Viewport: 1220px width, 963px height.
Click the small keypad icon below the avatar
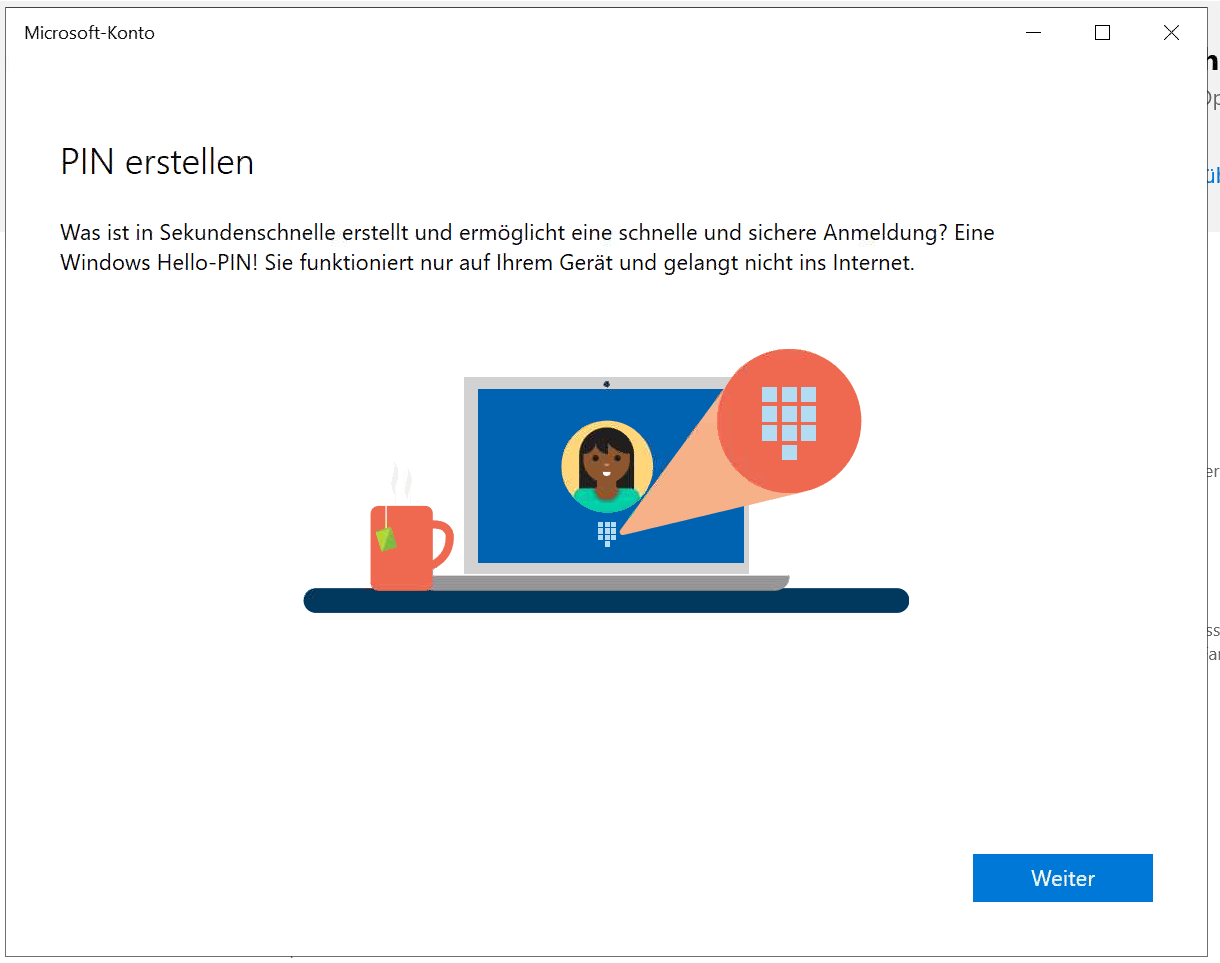pos(607,533)
